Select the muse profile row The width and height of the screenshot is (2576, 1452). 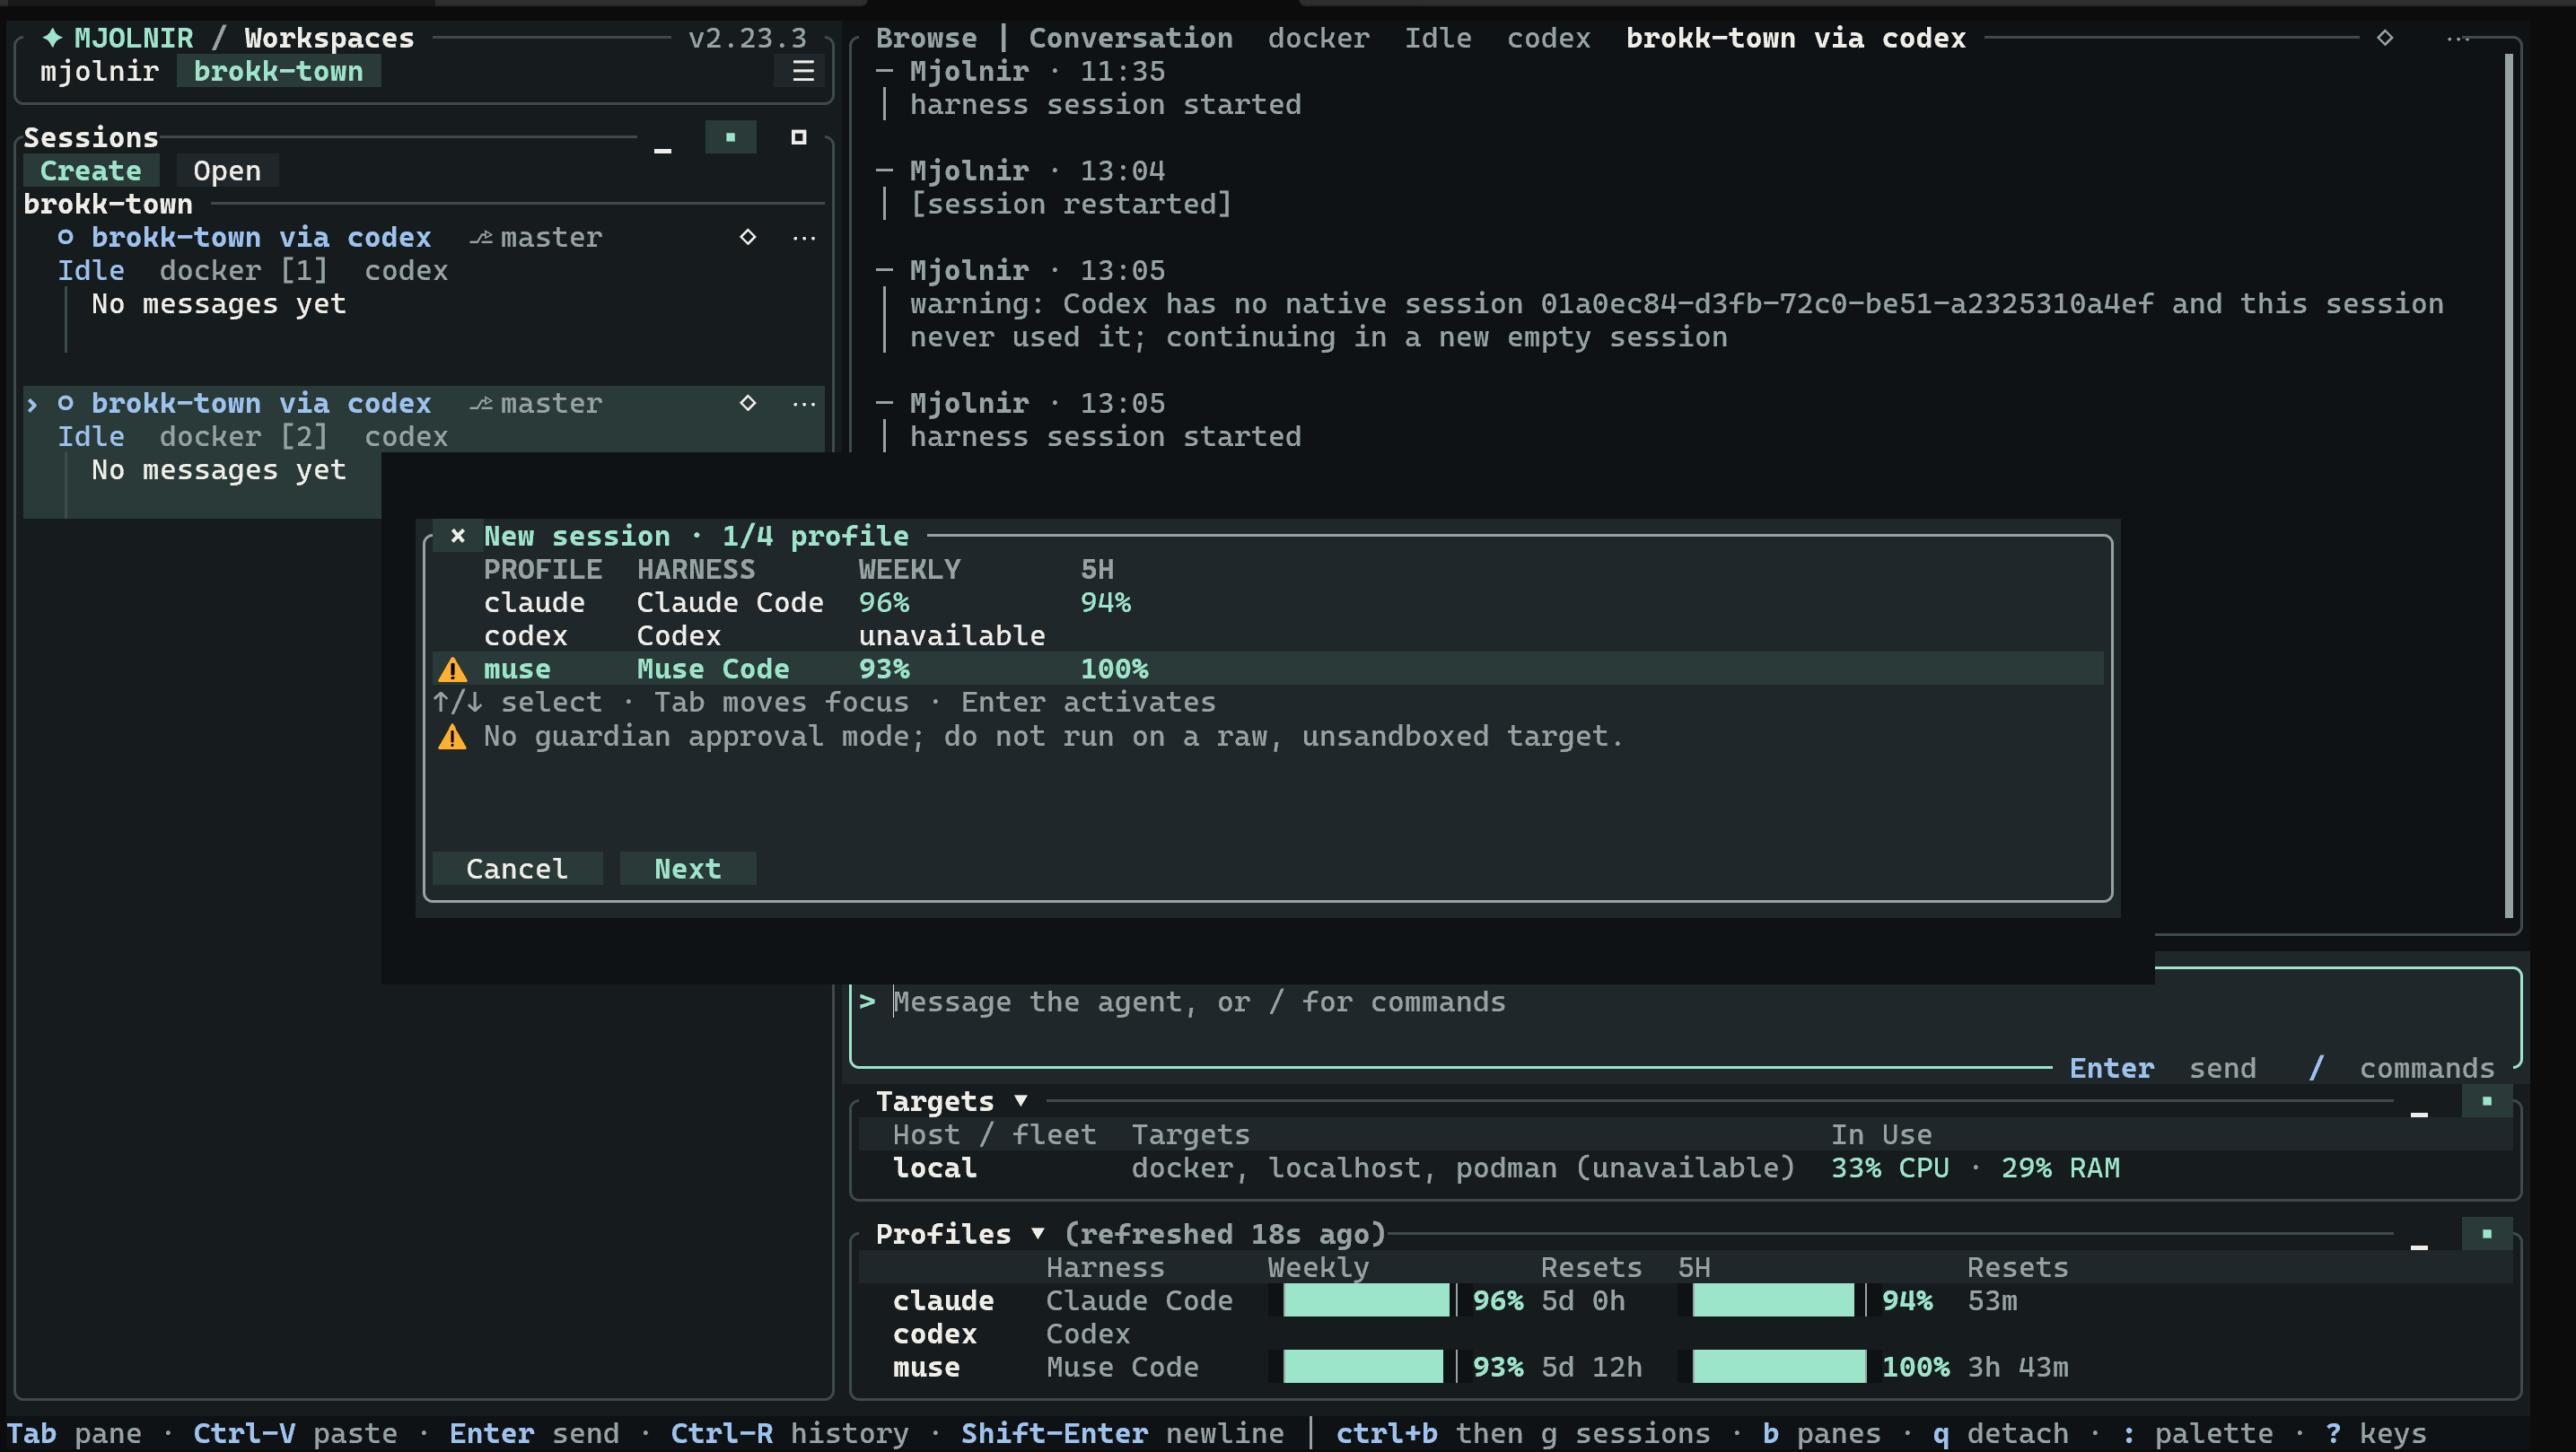(x=1268, y=669)
